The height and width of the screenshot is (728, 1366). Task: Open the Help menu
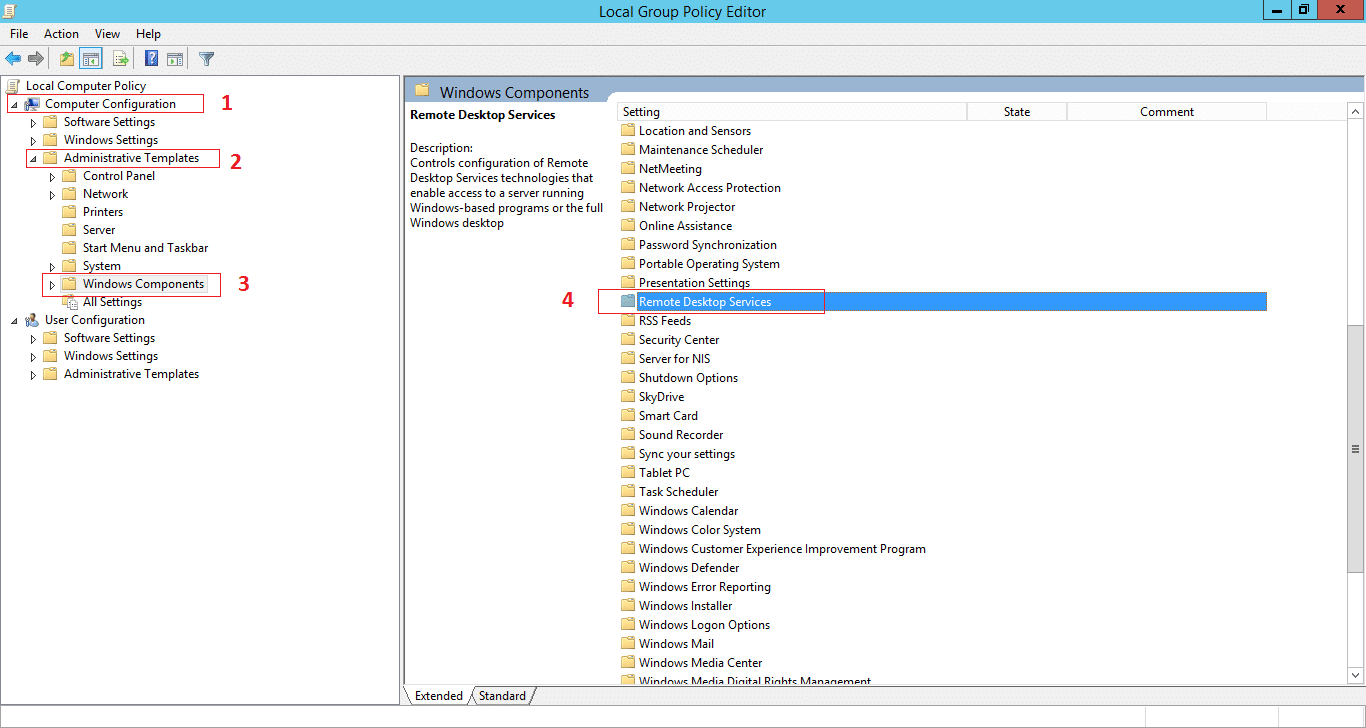click(148, 34)
